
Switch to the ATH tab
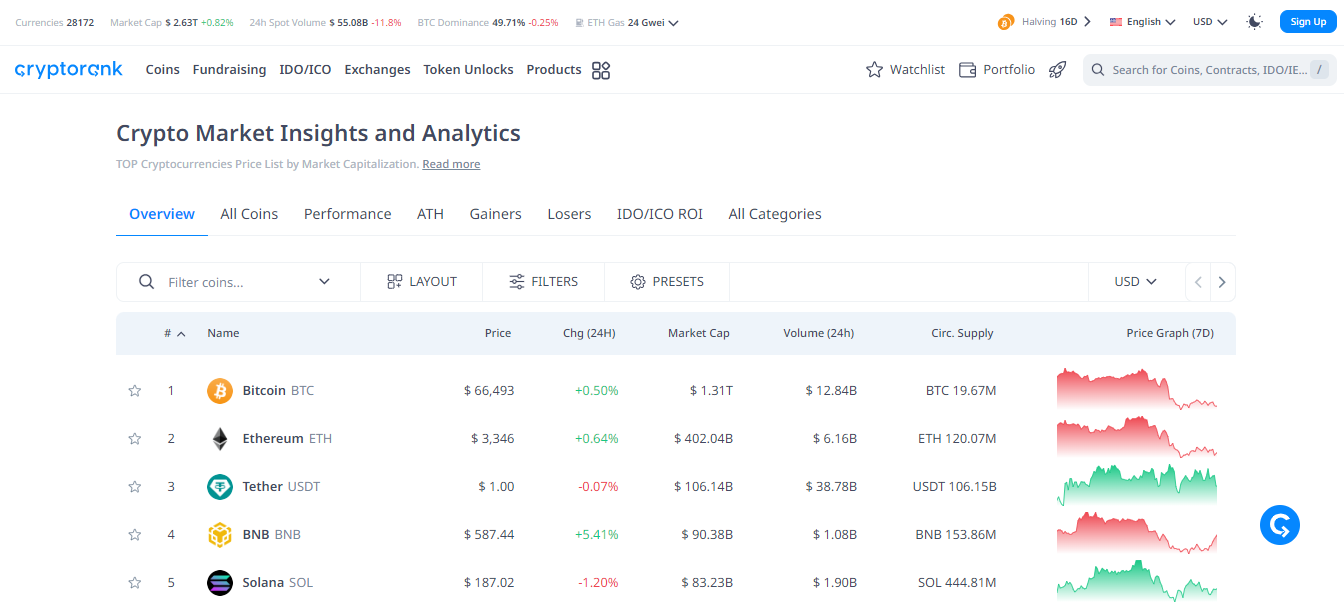pyautogui.click(x=430, y=214)
